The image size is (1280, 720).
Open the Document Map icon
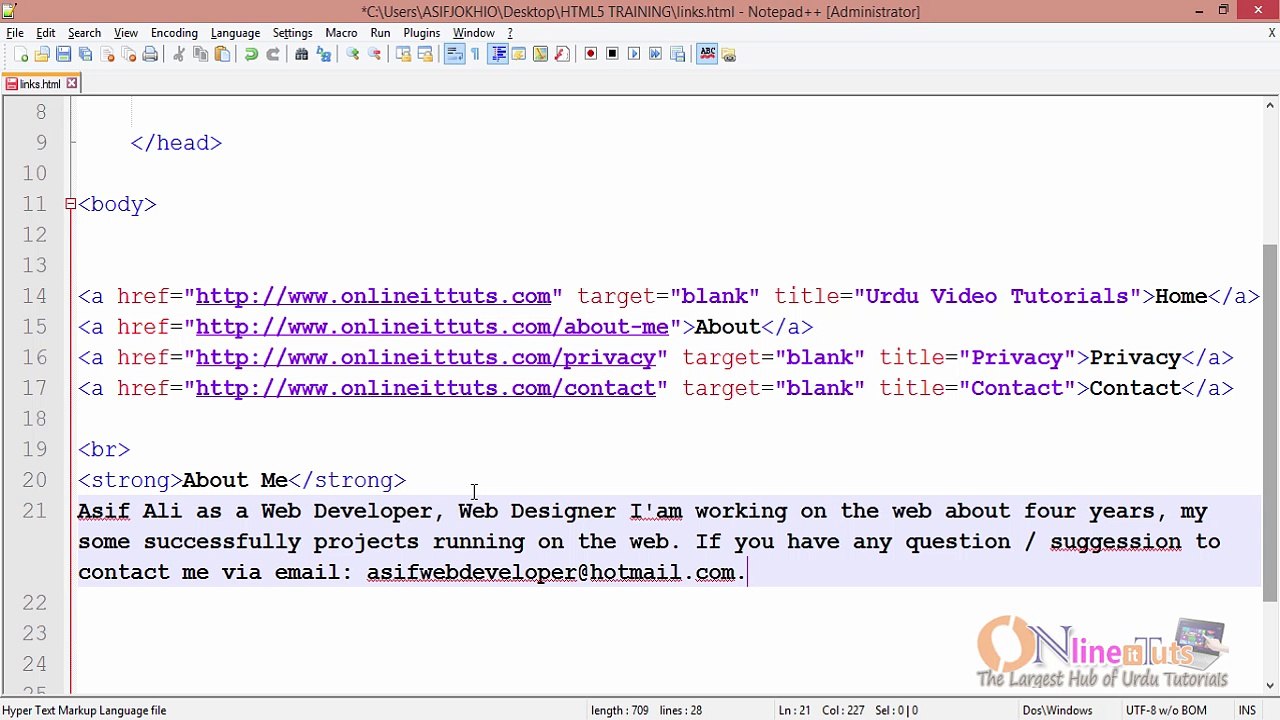click(x=540, y=54)
